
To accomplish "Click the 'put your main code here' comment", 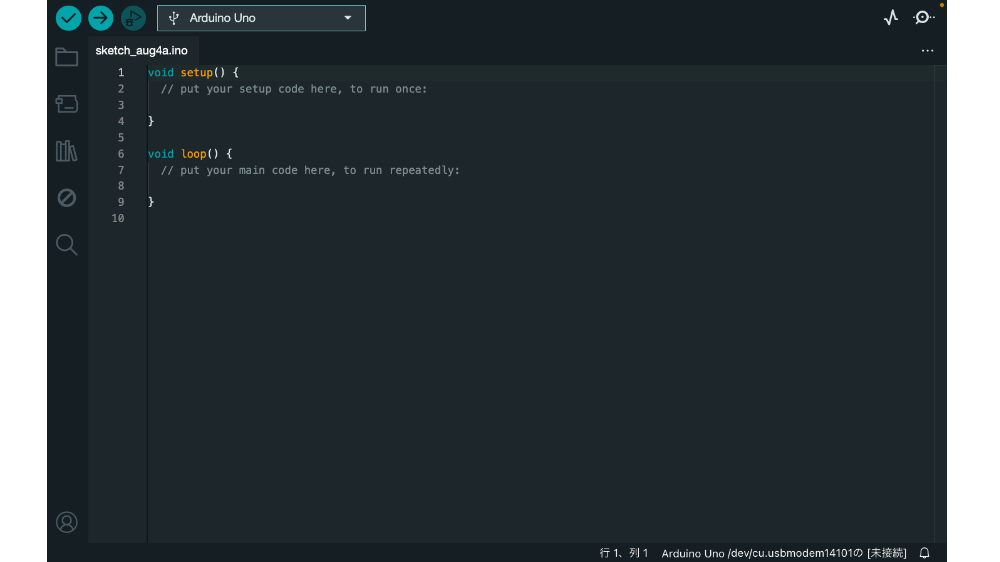I will click(x=310, y=170).
